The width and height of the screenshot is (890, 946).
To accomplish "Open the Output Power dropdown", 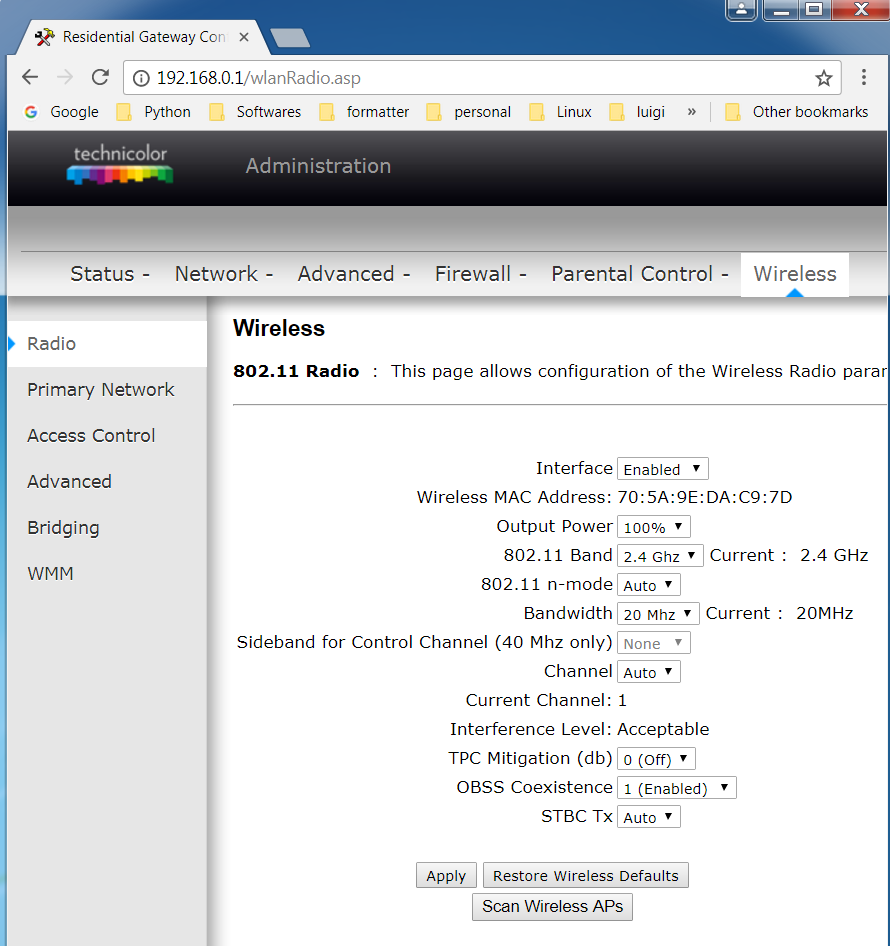I will coord(653,526).
